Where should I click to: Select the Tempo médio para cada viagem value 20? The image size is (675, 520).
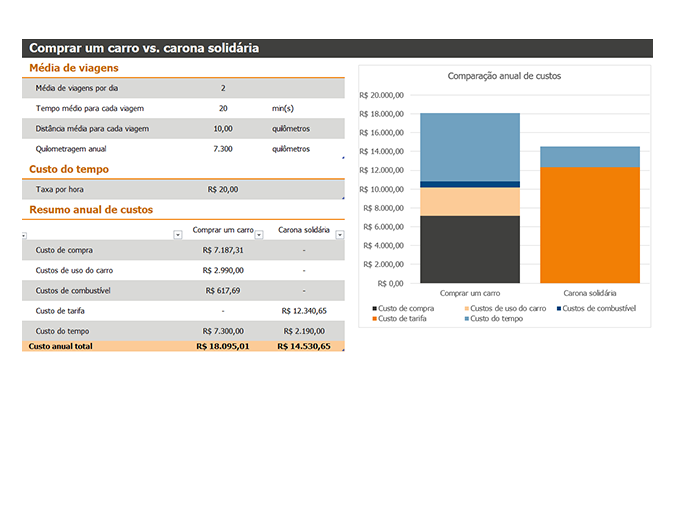click(x=223, y=108)
